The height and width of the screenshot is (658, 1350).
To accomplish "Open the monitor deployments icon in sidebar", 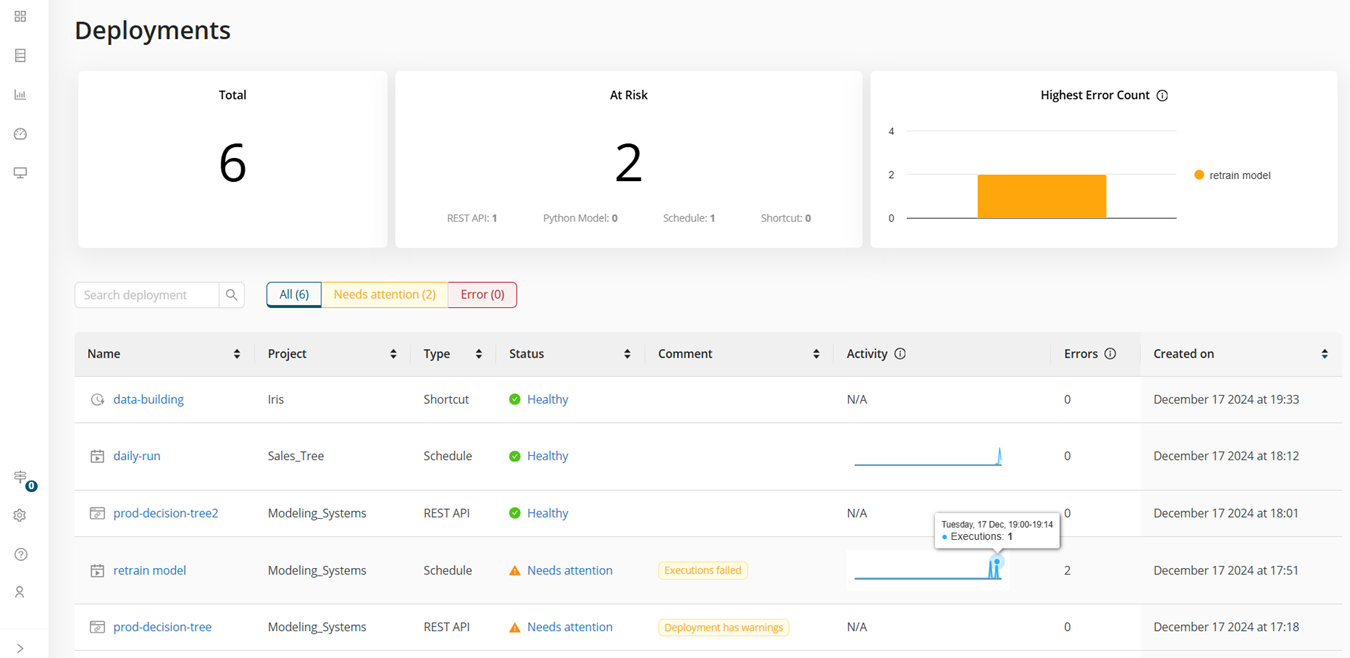I will coord(20,173).
